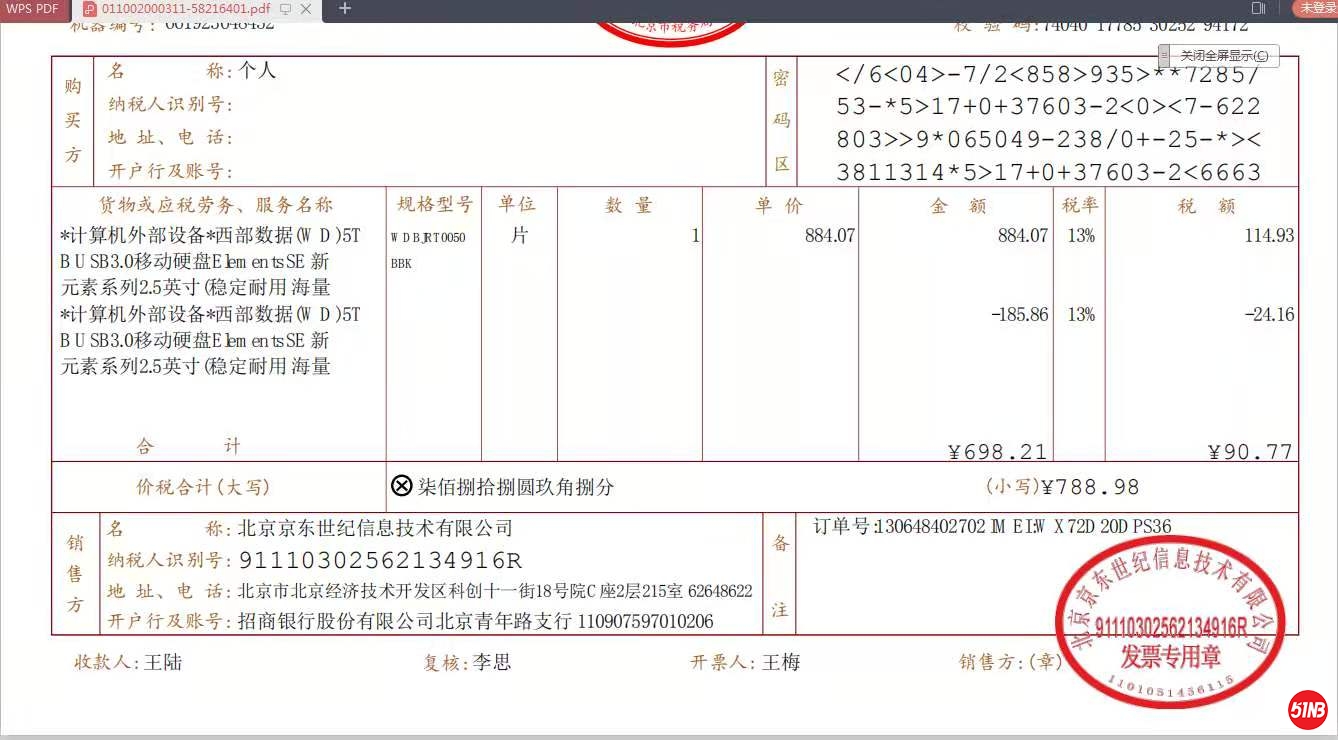Click the 合计 row label
Image resolution: width=1338 pixels, height=740 pixels.
tap(190, 446)
